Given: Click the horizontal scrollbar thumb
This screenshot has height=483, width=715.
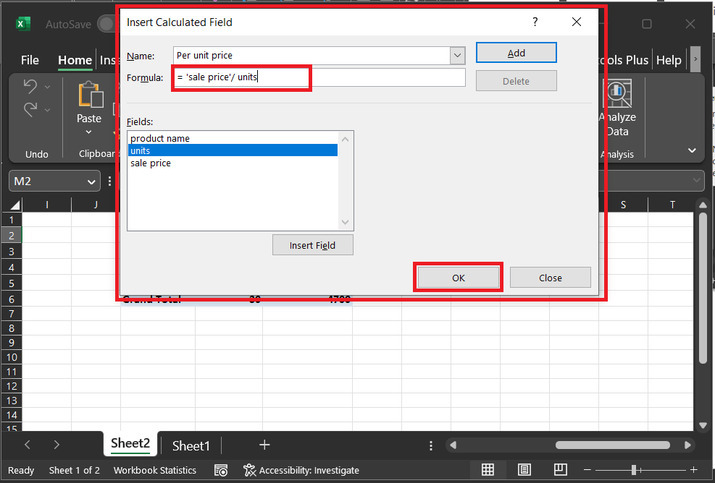Looking at the screenshot, I should pyautogui.click(x=612, y=445).
